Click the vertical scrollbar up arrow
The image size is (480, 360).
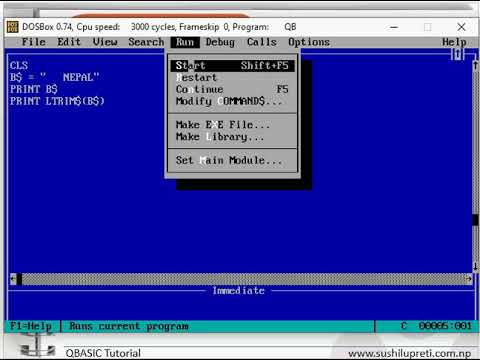[476, 65]
